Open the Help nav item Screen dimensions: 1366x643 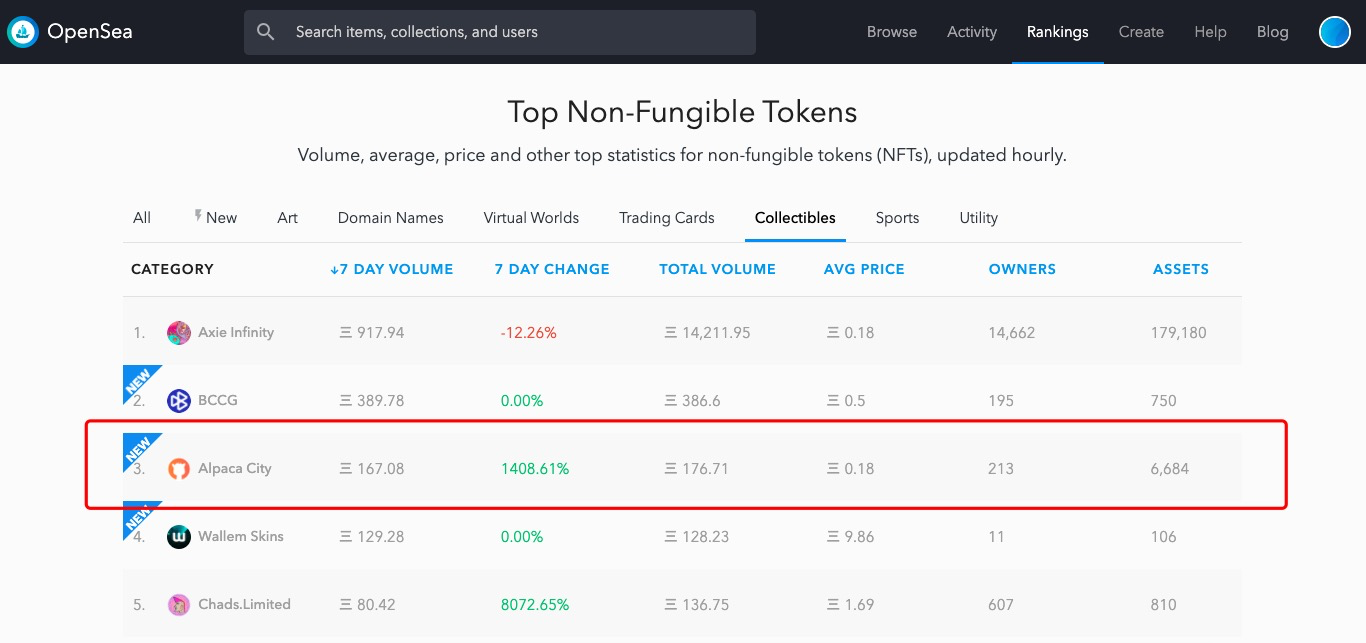click(1210, 32)
